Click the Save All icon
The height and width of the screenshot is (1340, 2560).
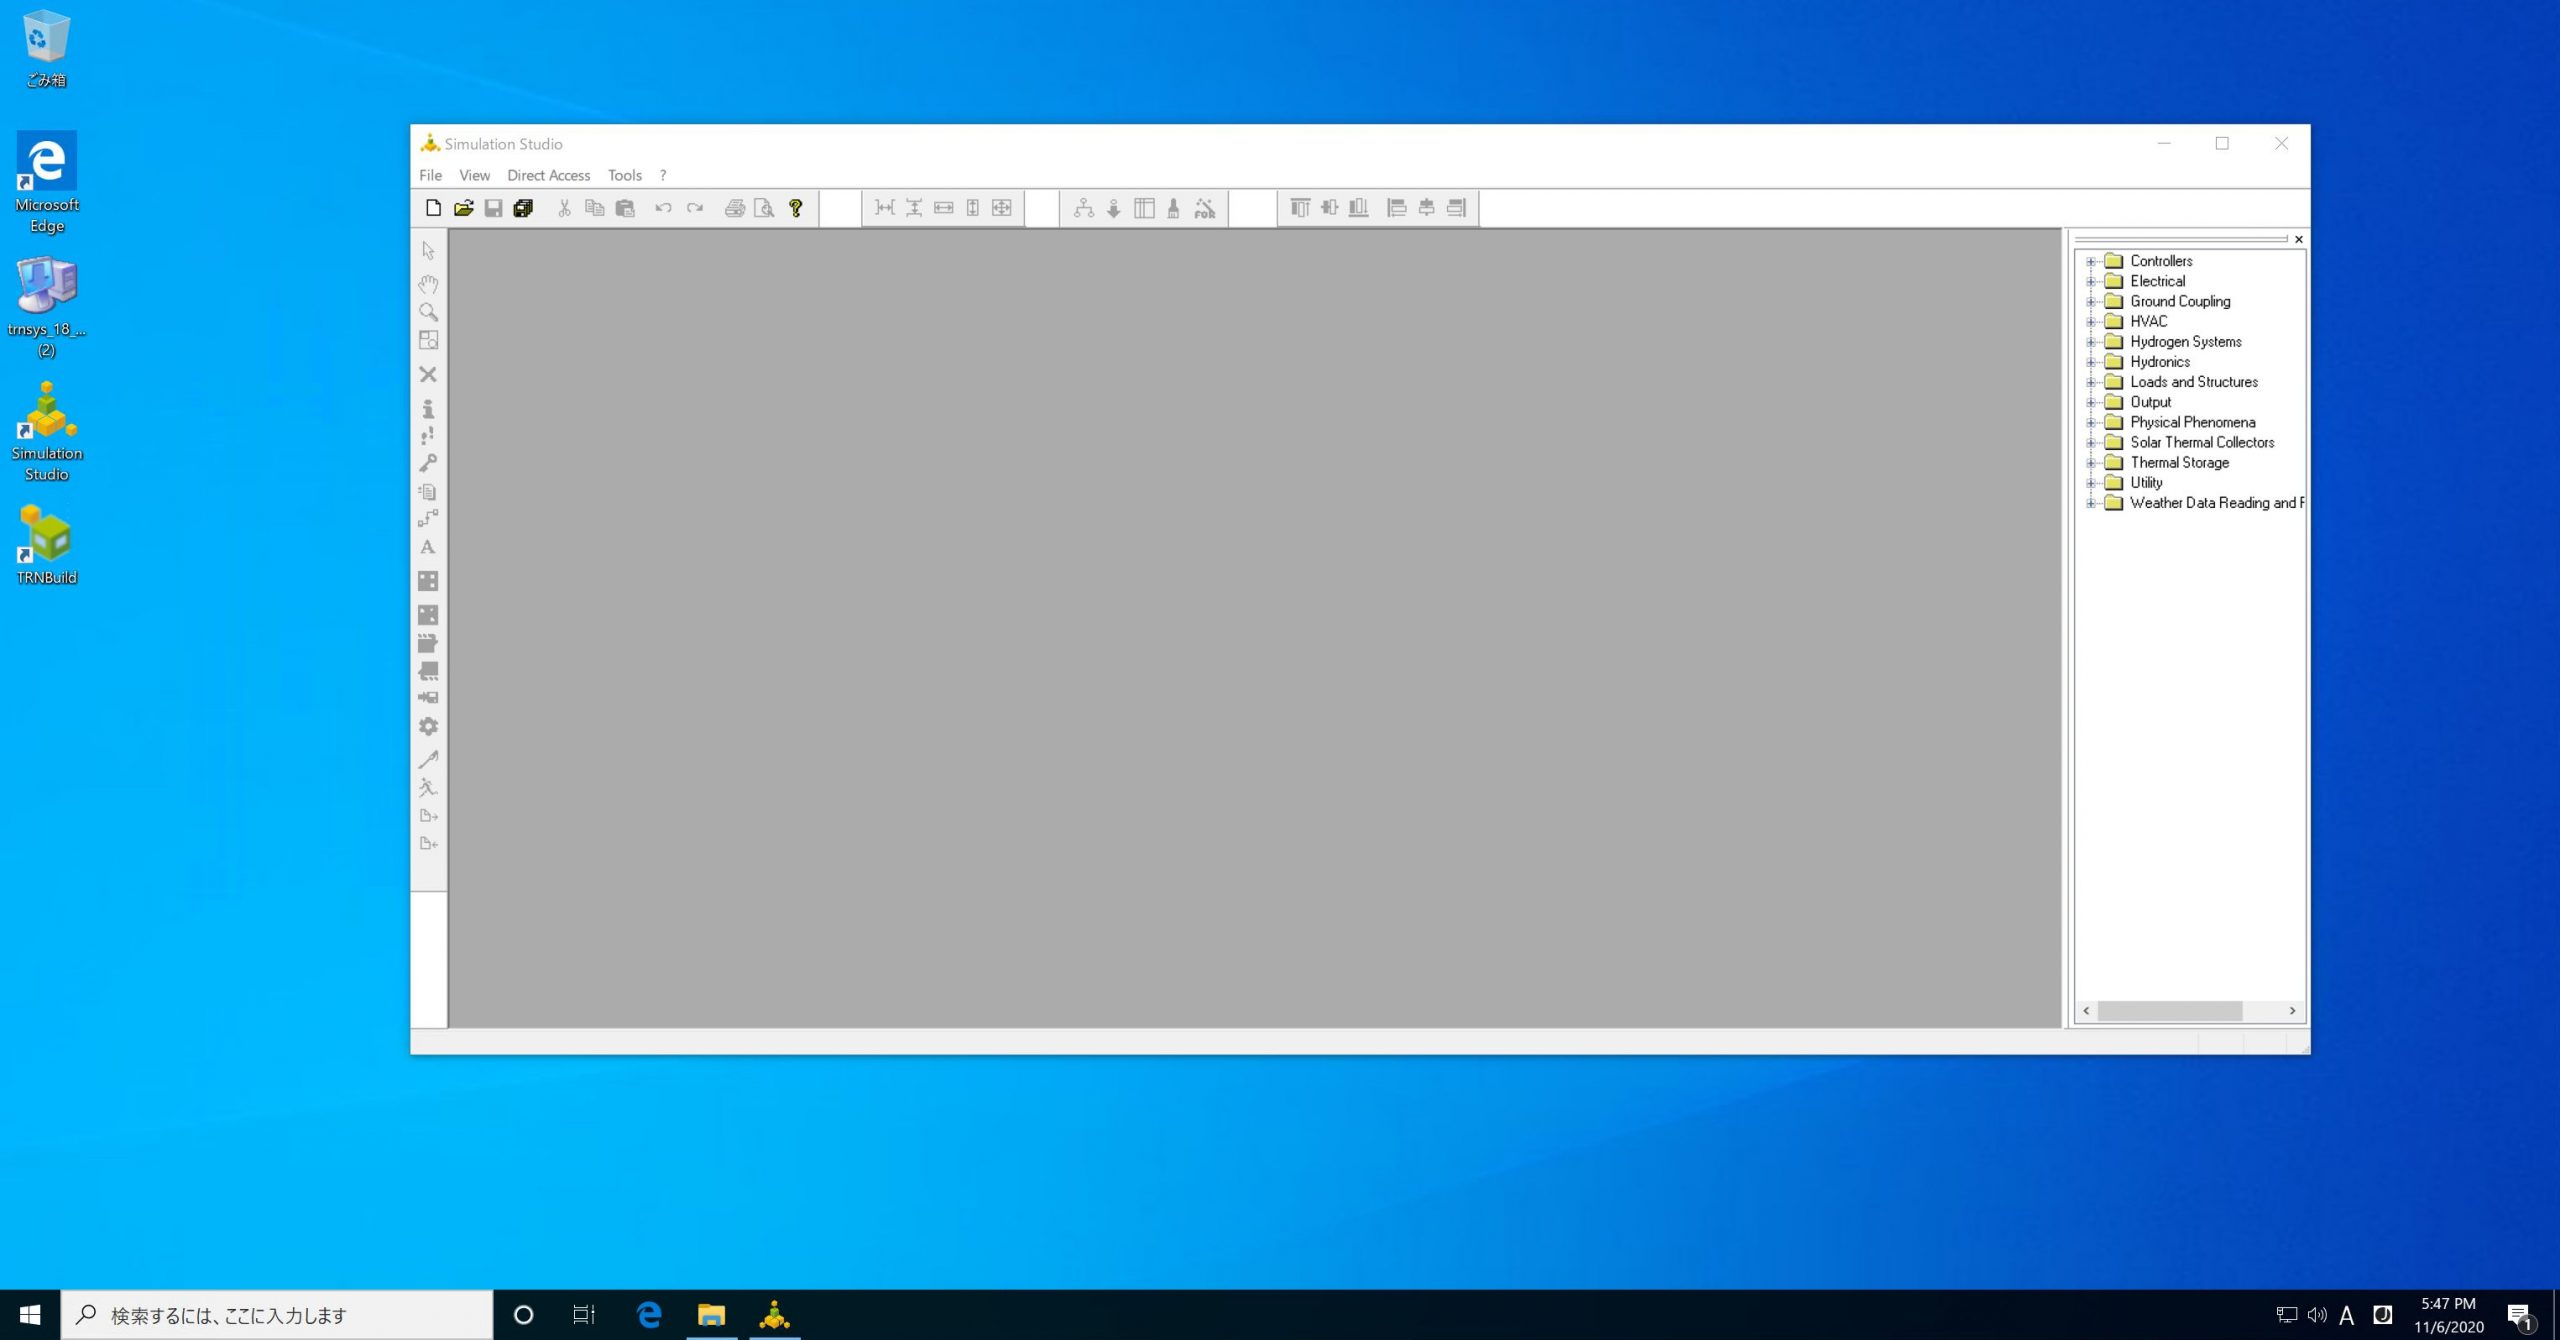[523, 208]
